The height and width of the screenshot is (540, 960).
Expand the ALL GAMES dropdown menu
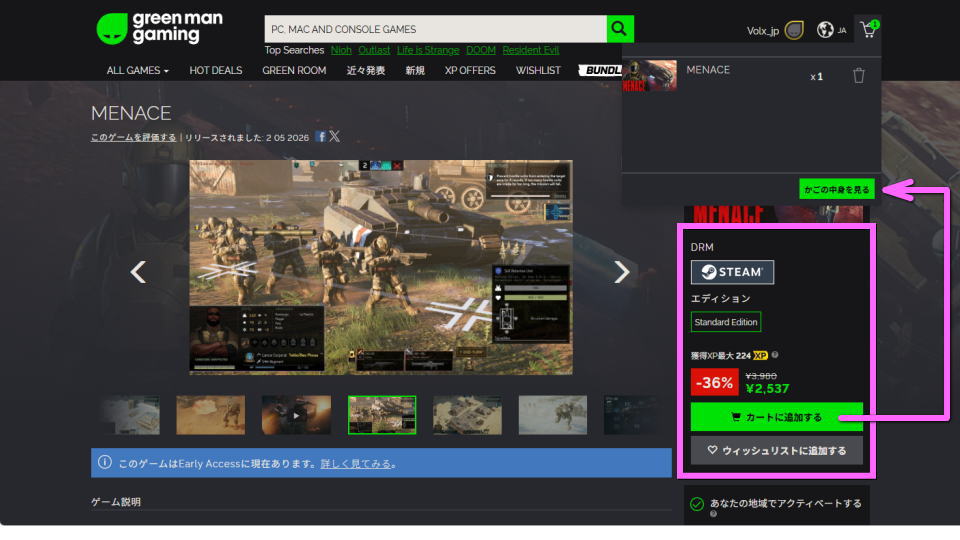tap(137, 71)
